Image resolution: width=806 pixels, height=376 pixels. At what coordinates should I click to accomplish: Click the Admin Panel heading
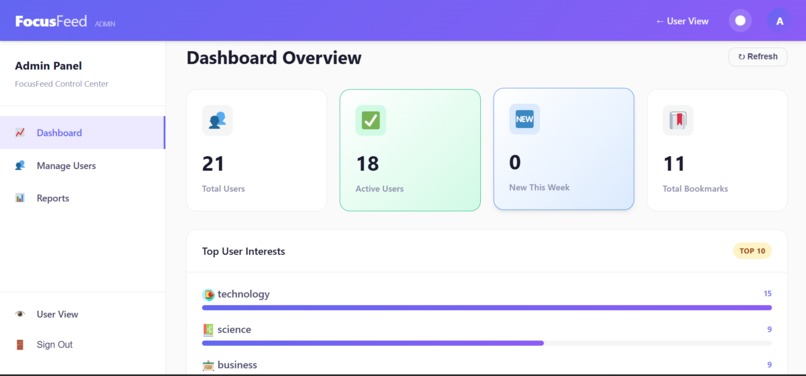pos(48,66)
